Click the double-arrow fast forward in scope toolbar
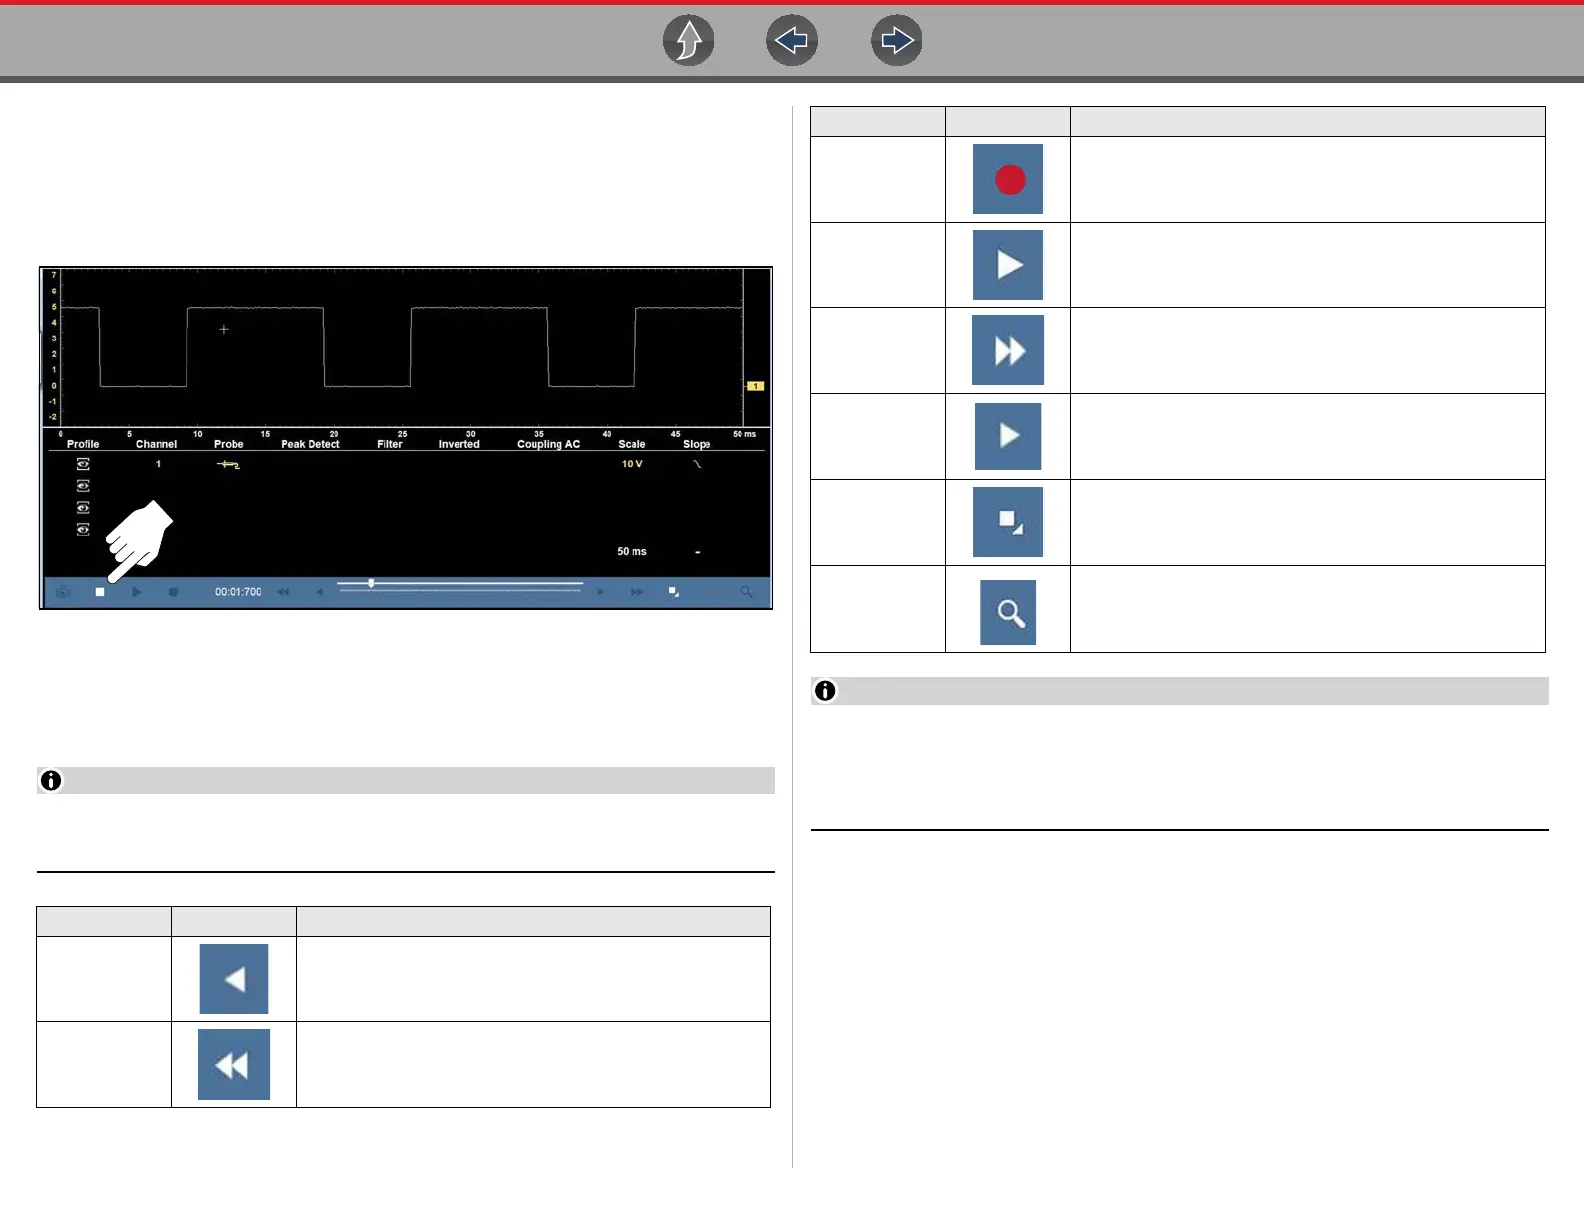Screen dimensions: 1584x1224 637,592
